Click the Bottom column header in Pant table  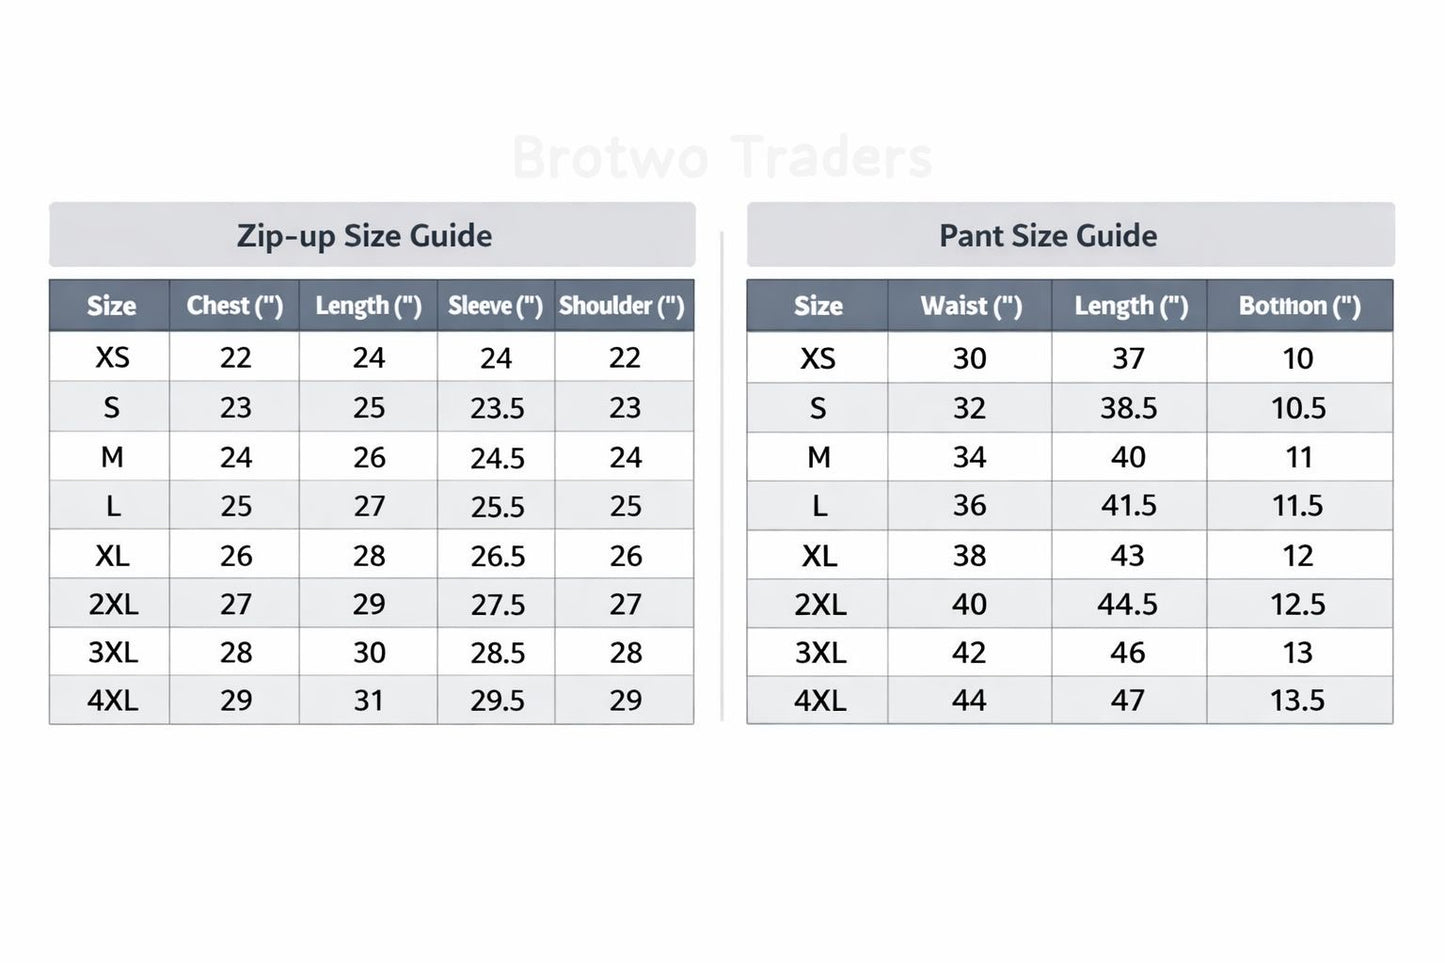(1299, 306)
